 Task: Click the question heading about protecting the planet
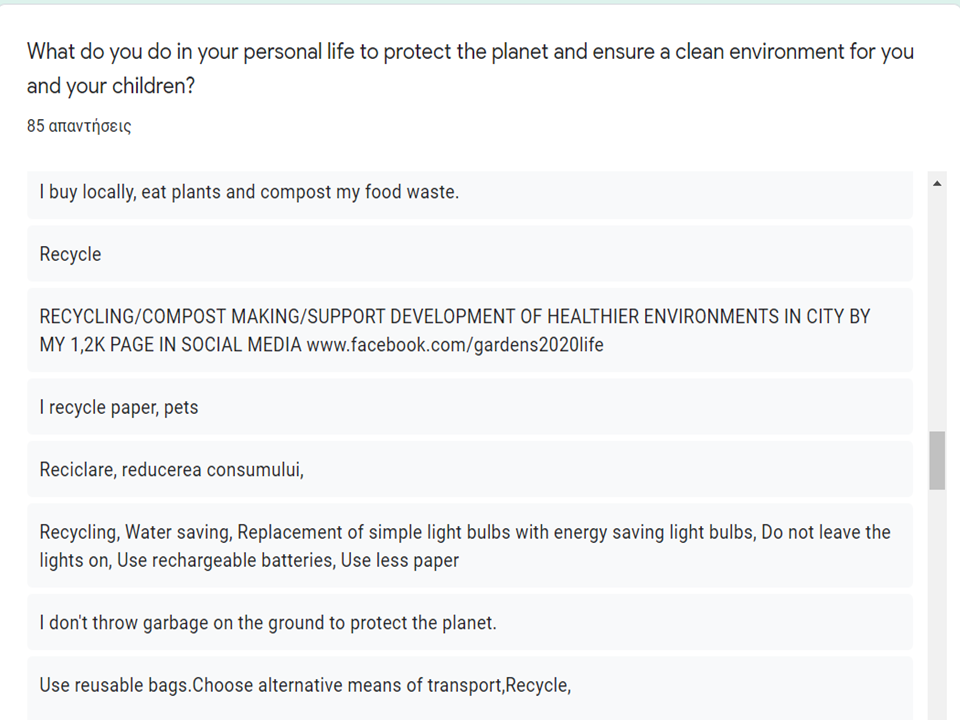point(470,52)
